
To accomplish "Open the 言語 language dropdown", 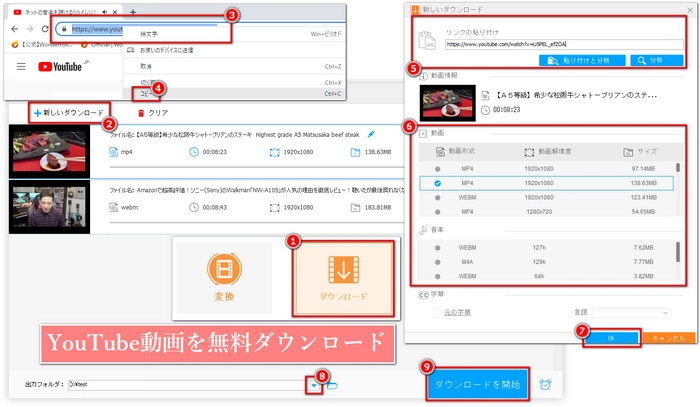I will pyautogui.click(x=631, y=313).
